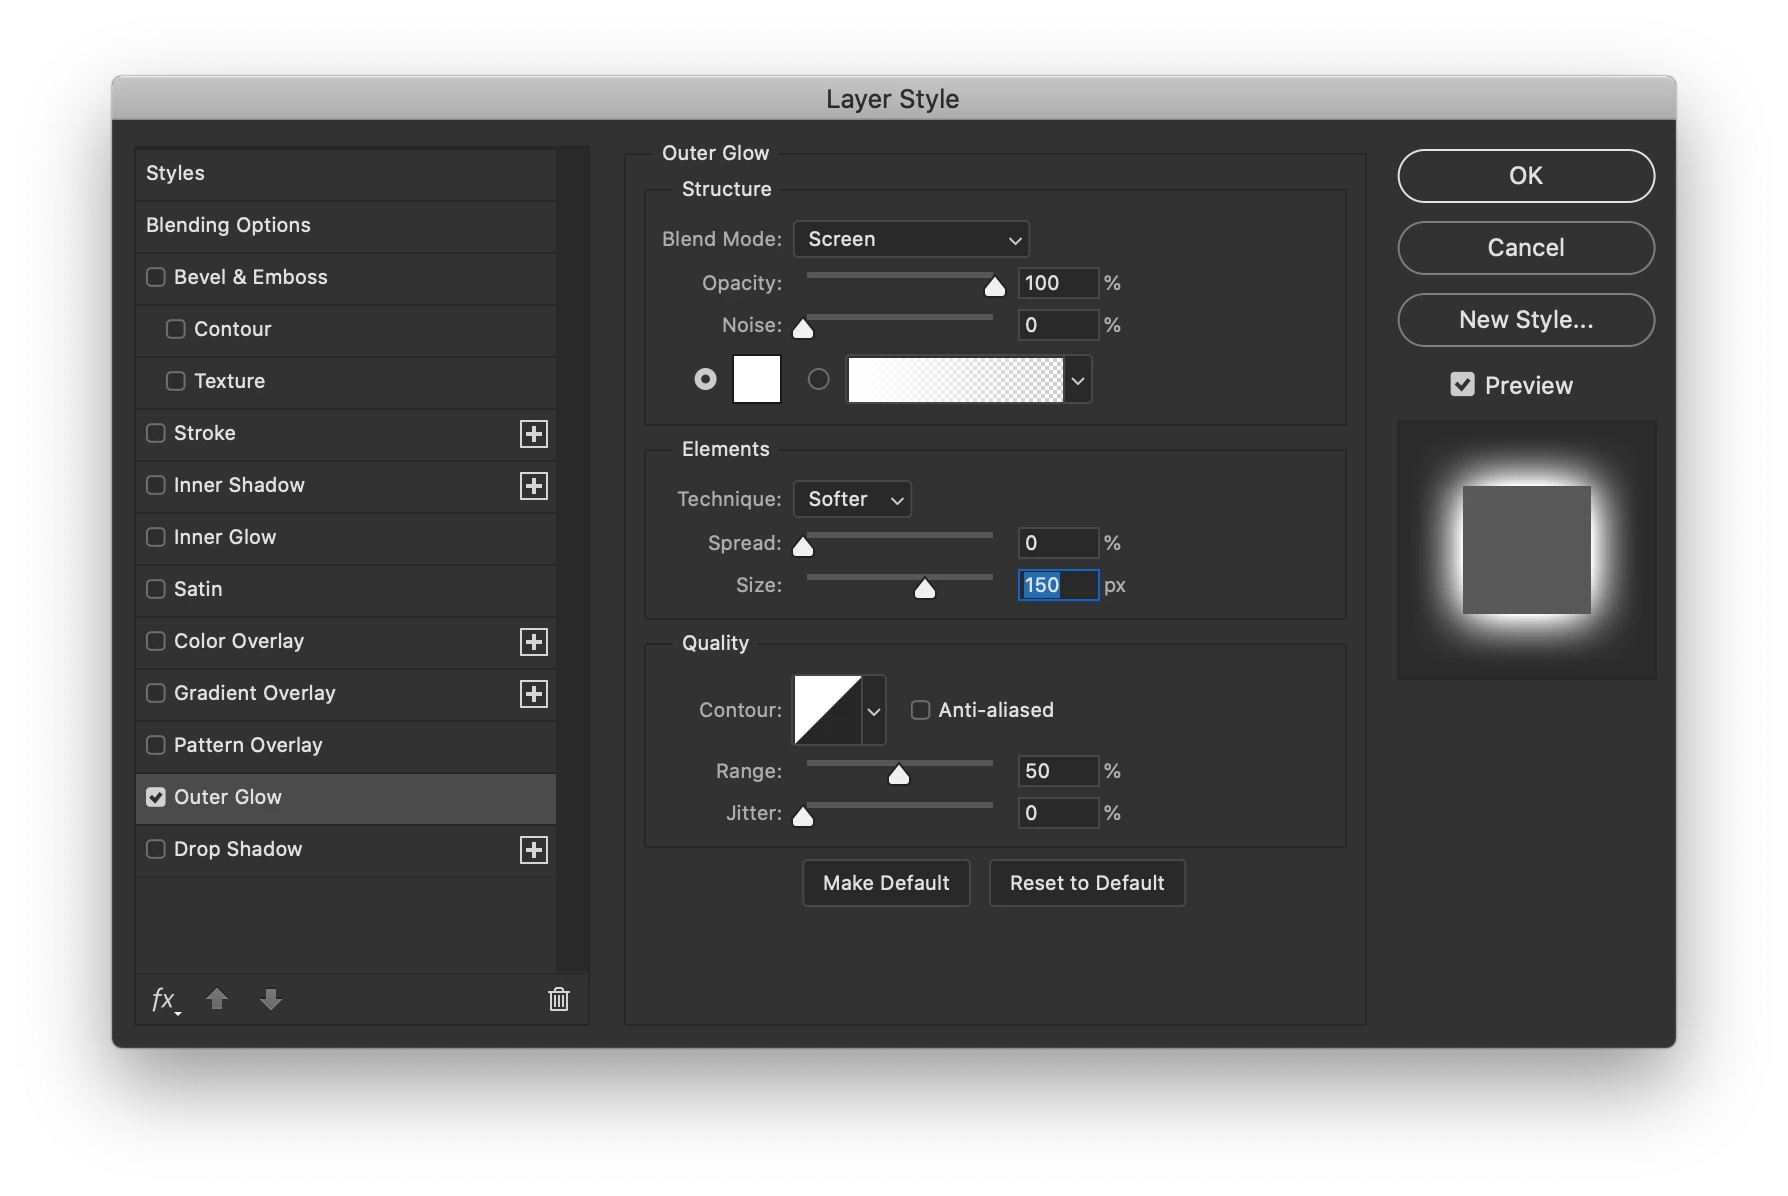Viewport: 1788px width, 1196px height.
Task: Open the Blend Mode dropdown showing Screen
Action: tap(911, 239)
